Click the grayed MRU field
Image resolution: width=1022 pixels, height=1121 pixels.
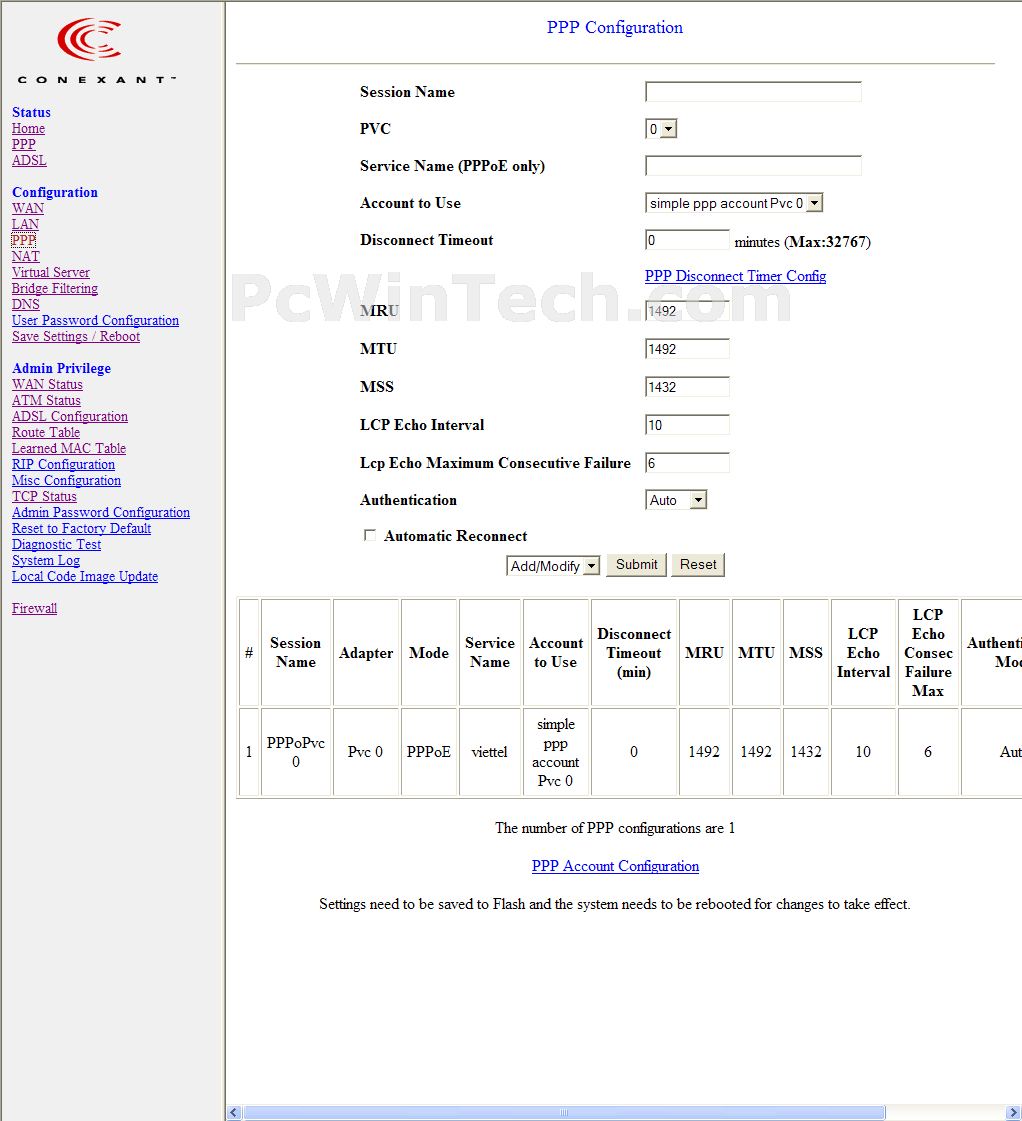point(688,311)
